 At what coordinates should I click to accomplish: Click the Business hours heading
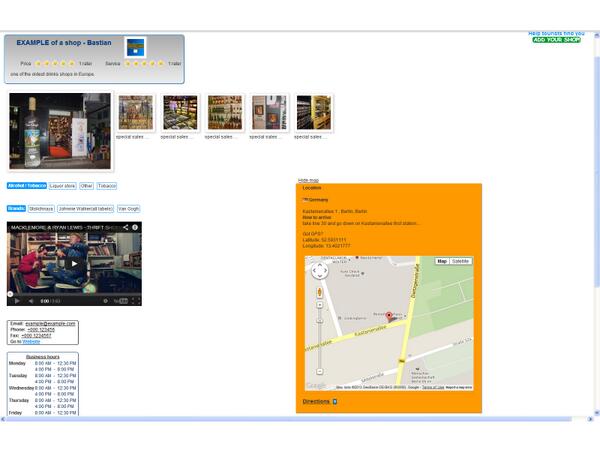coord(42,357)
